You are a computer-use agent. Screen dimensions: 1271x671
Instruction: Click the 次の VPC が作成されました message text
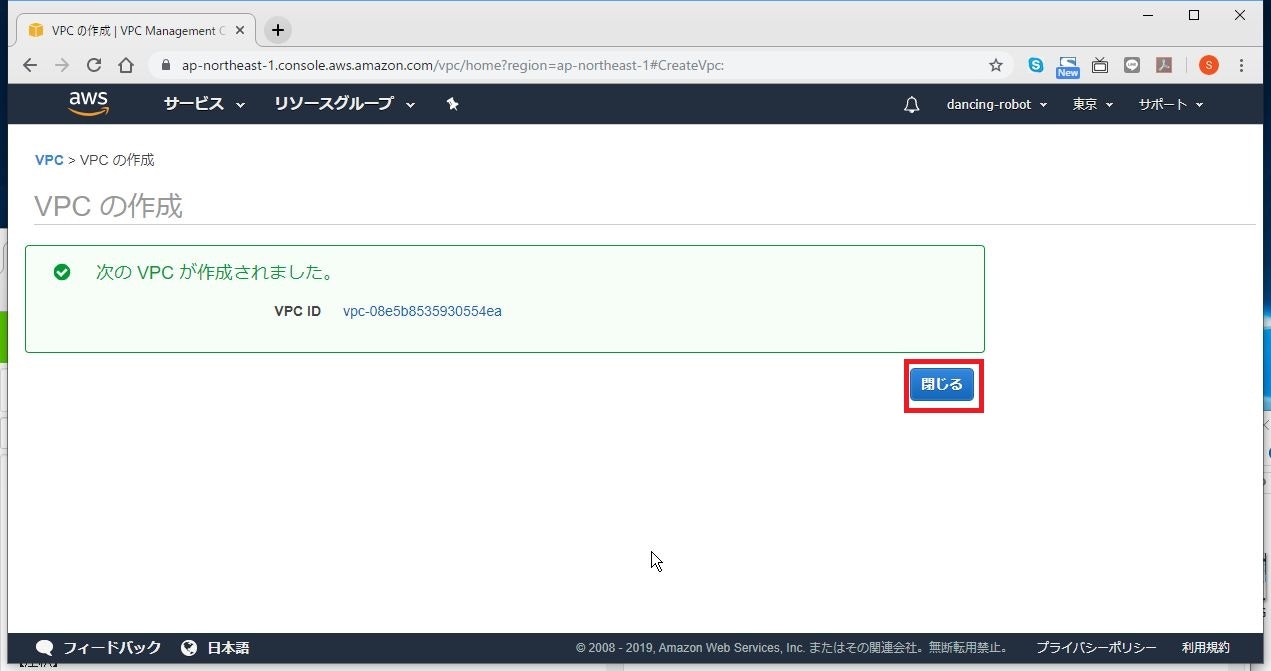tap(215, 272)
